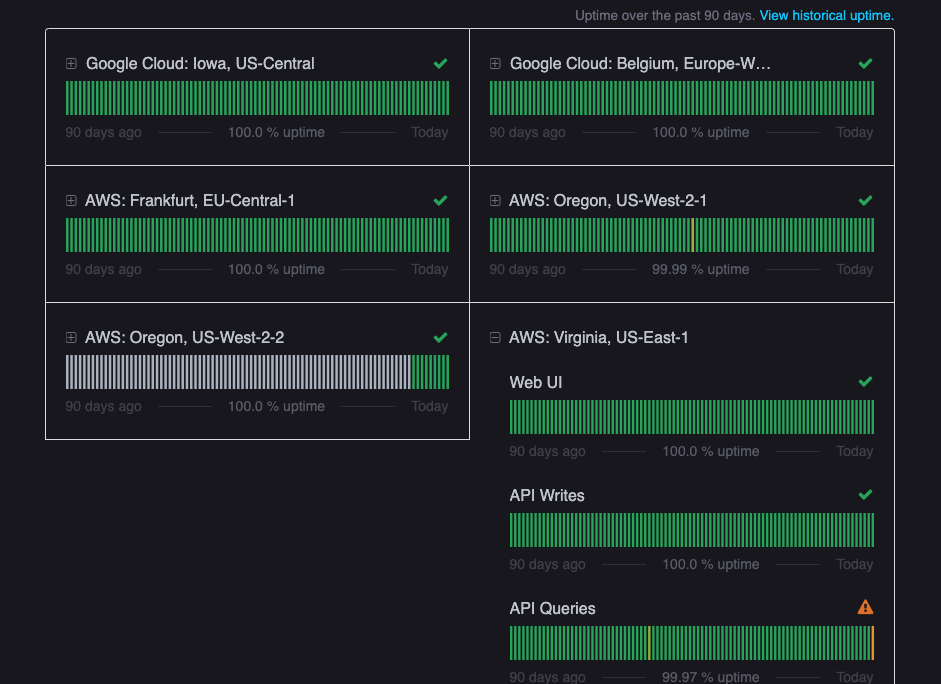Screen dimensions: 941x684
Task: Select the AWS: Frankfurt, EU-Central-1 title
Action: 190,200
